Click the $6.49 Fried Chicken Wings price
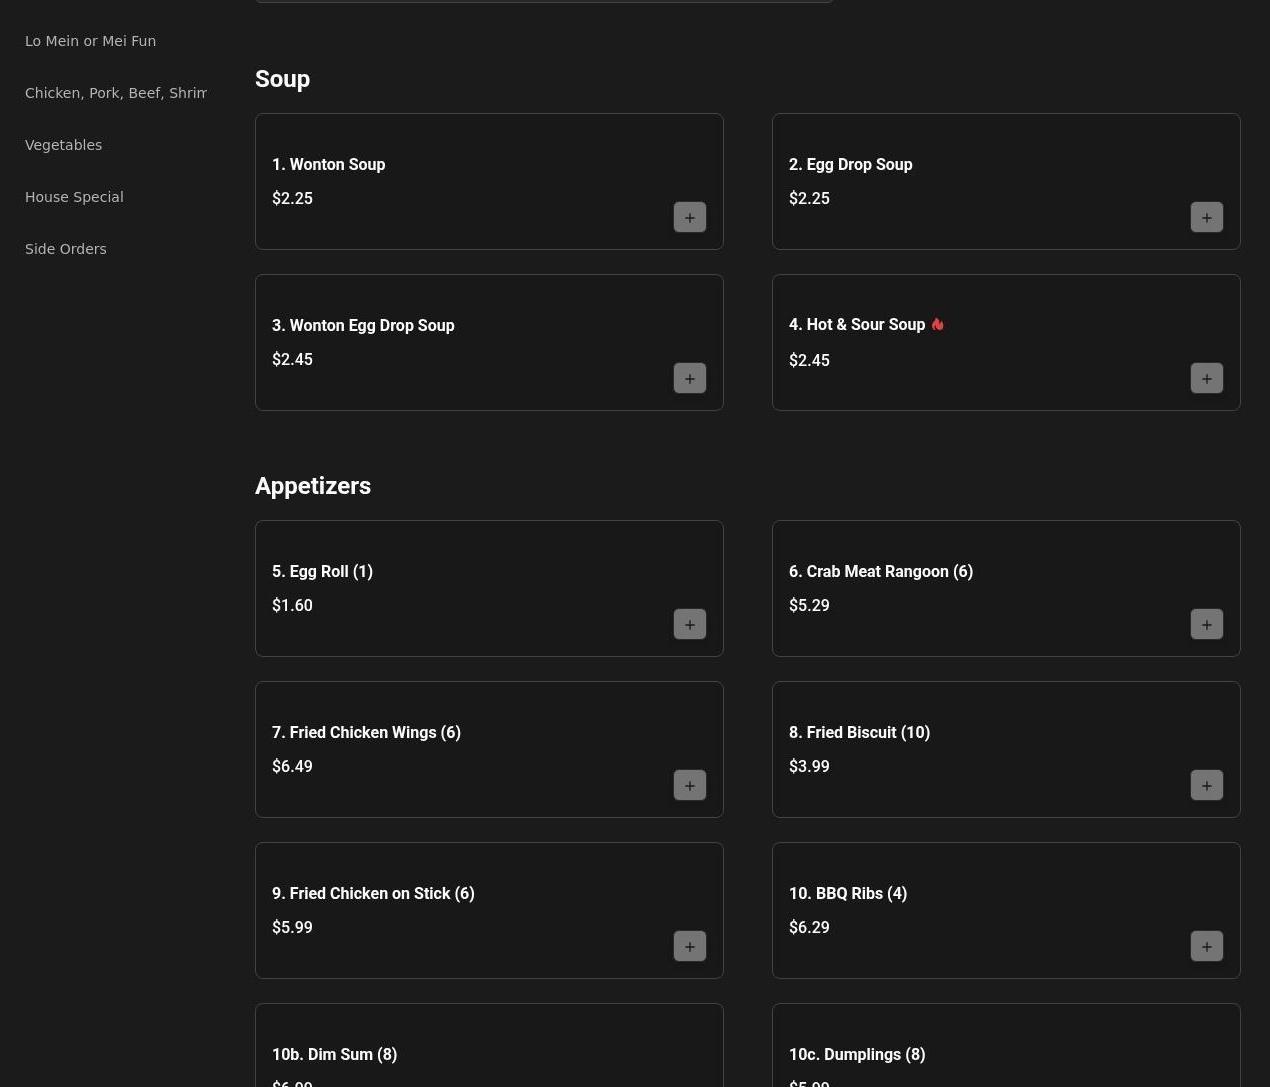Viewport: 1270px width, 1087px height. 292,766
